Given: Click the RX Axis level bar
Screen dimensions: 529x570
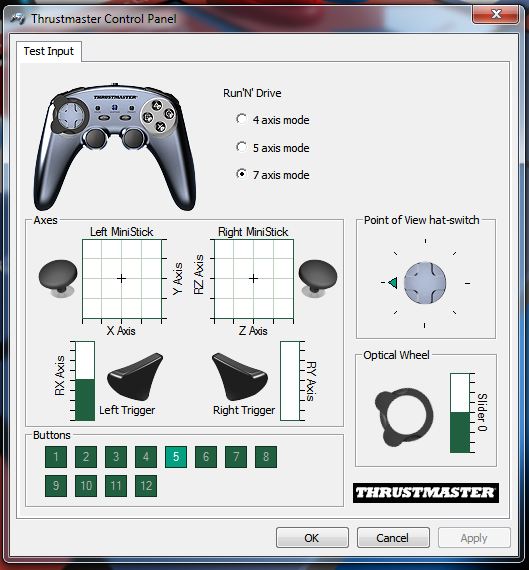Looking at the screenshot, I should pos(85,381).
